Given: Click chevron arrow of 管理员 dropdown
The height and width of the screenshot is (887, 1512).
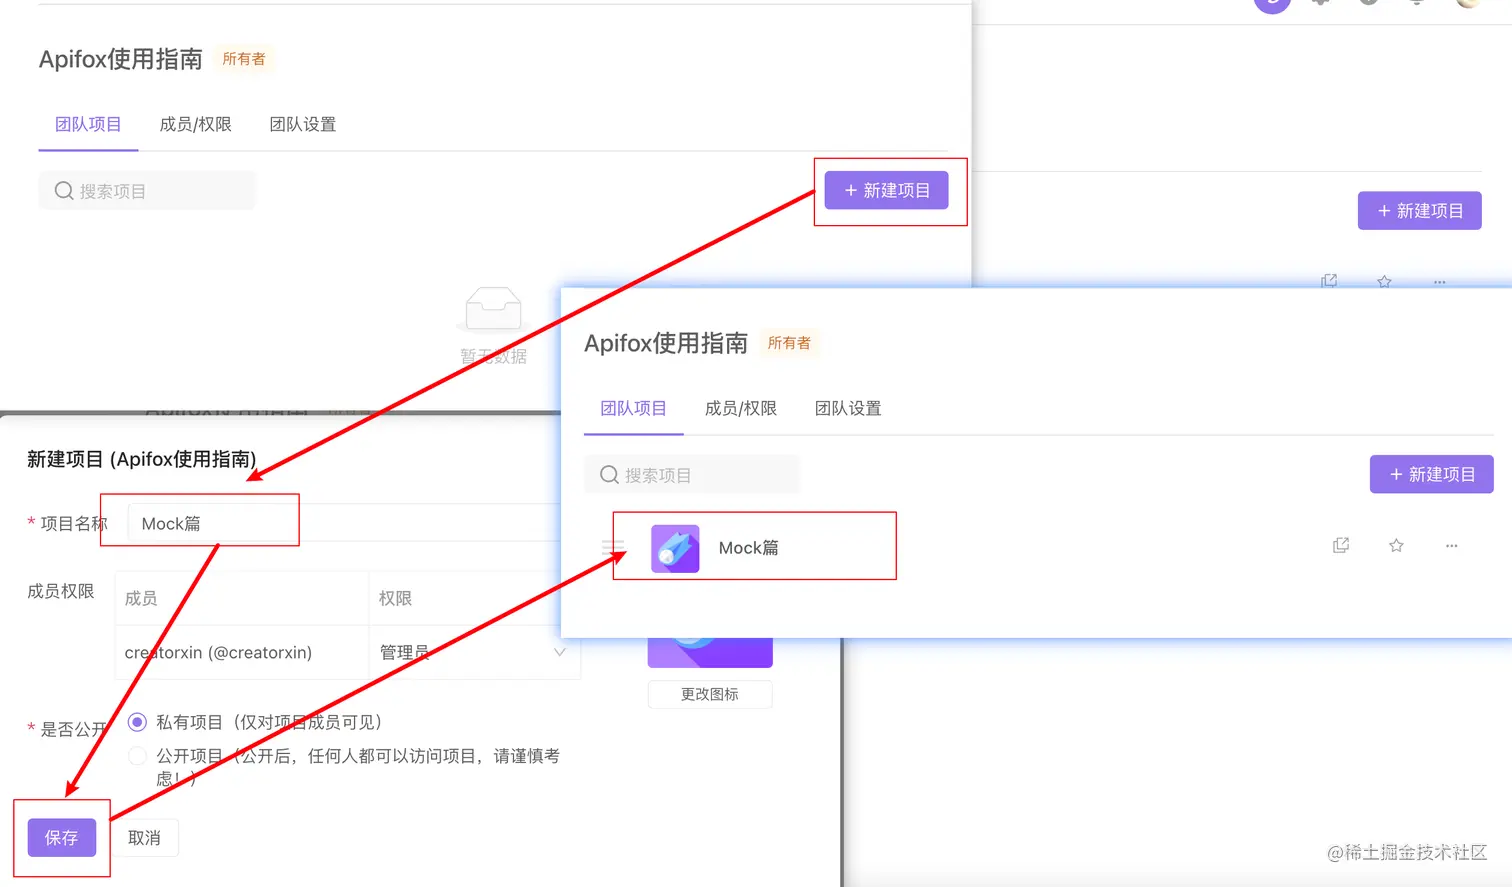Looking at the screenshot, I should 559,652.
